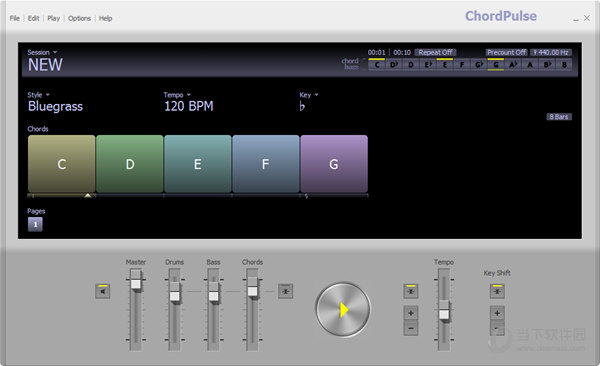The height and width of the screenshot is (366, 600).
Task: Expand the Tempo dropdown arrow
Action: 188,95
